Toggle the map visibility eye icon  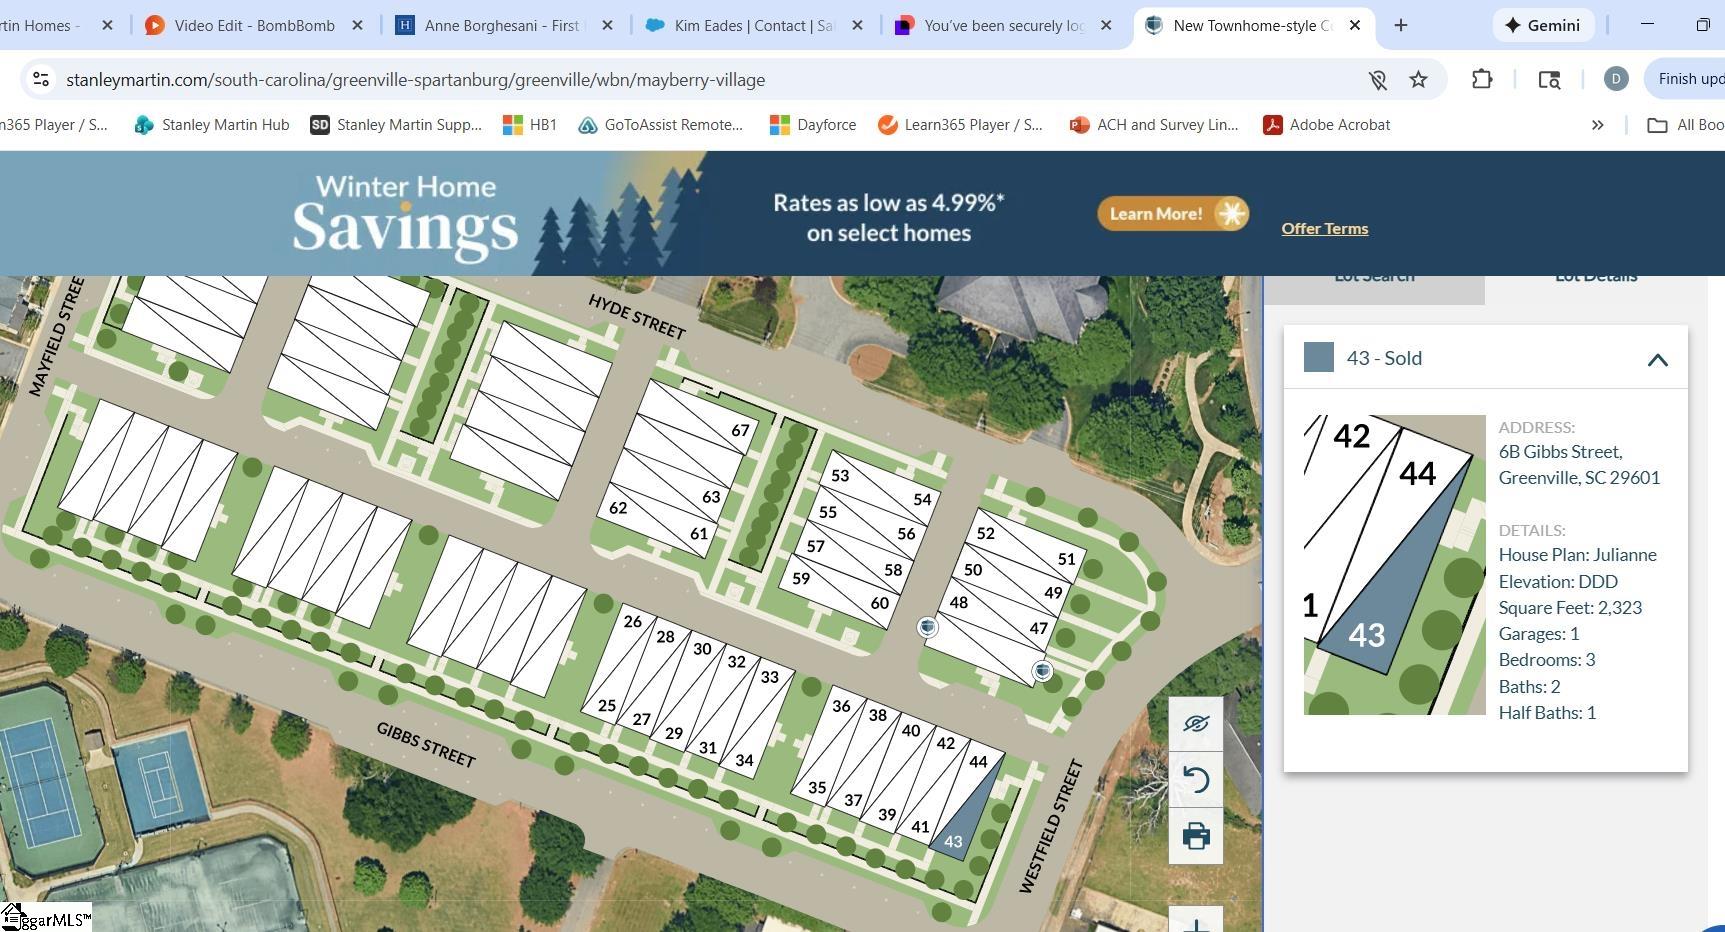[1196, 724]
